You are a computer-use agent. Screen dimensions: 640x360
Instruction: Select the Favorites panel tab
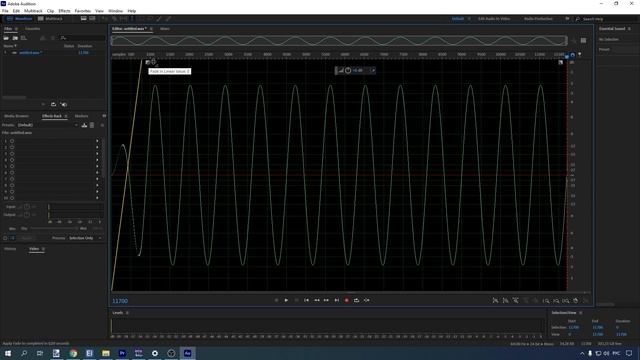pyautogui.click(x=32, y=29)
